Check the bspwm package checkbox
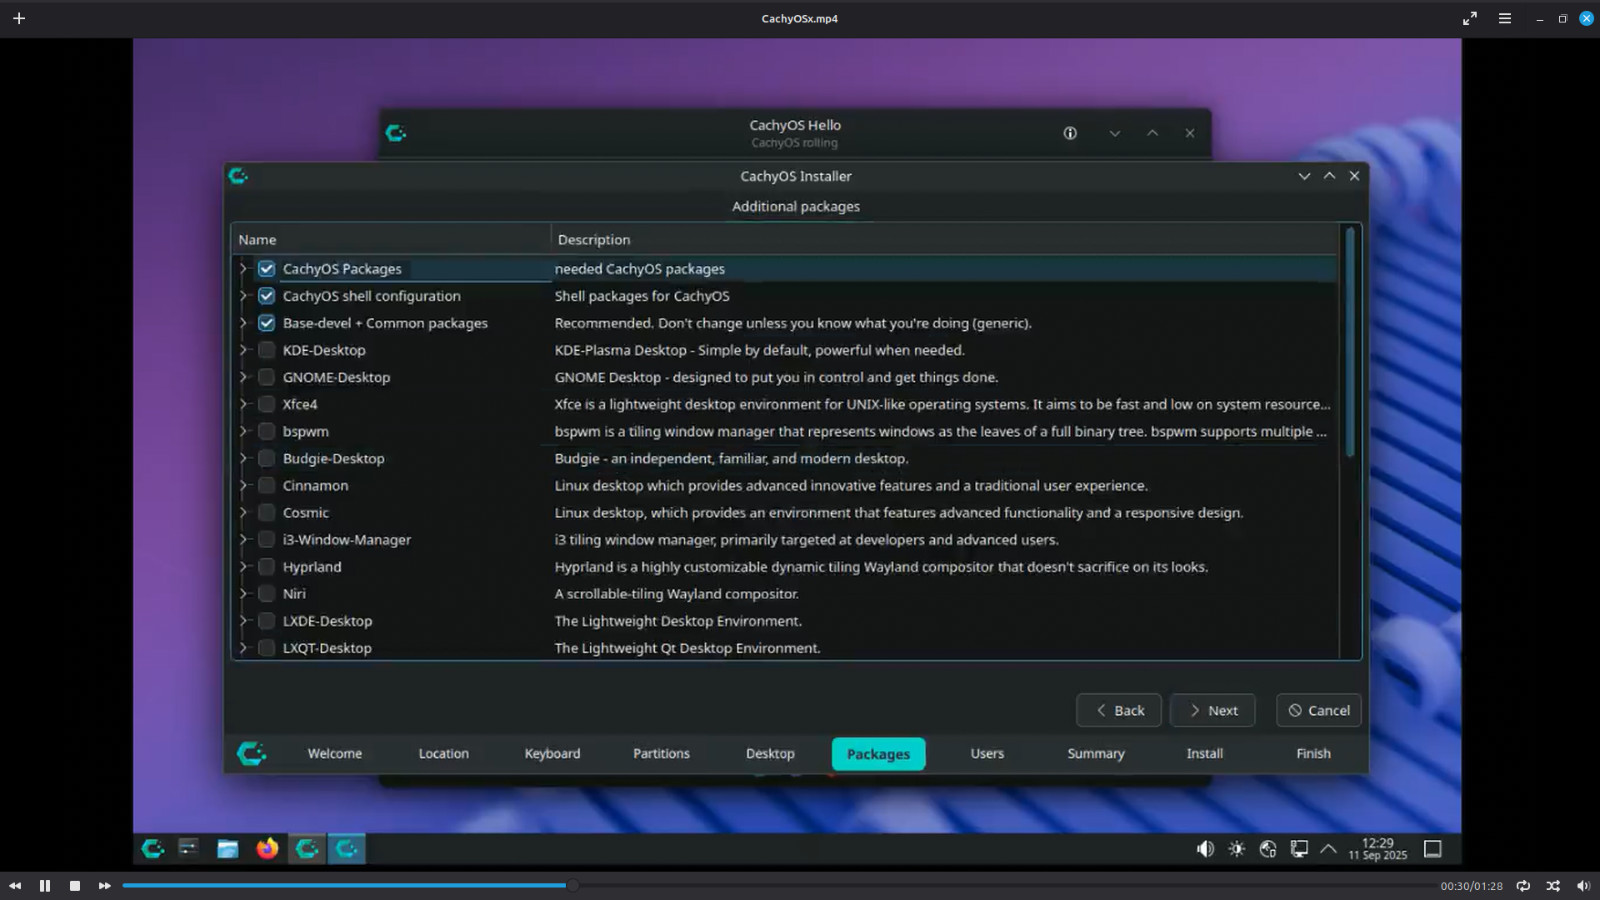1600x900 pixels. 266,431
